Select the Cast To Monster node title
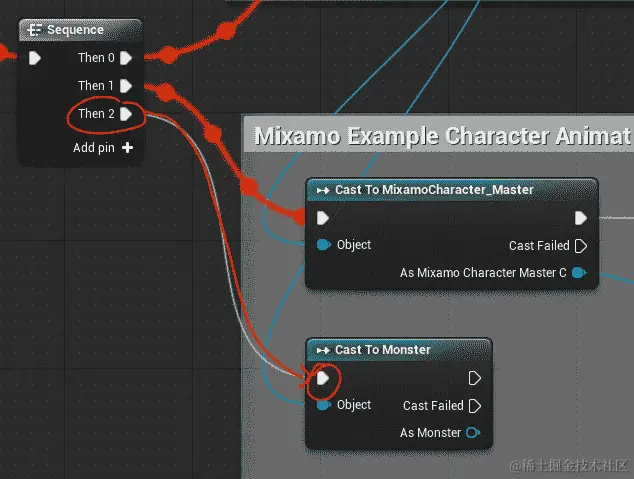 (383, 350)
